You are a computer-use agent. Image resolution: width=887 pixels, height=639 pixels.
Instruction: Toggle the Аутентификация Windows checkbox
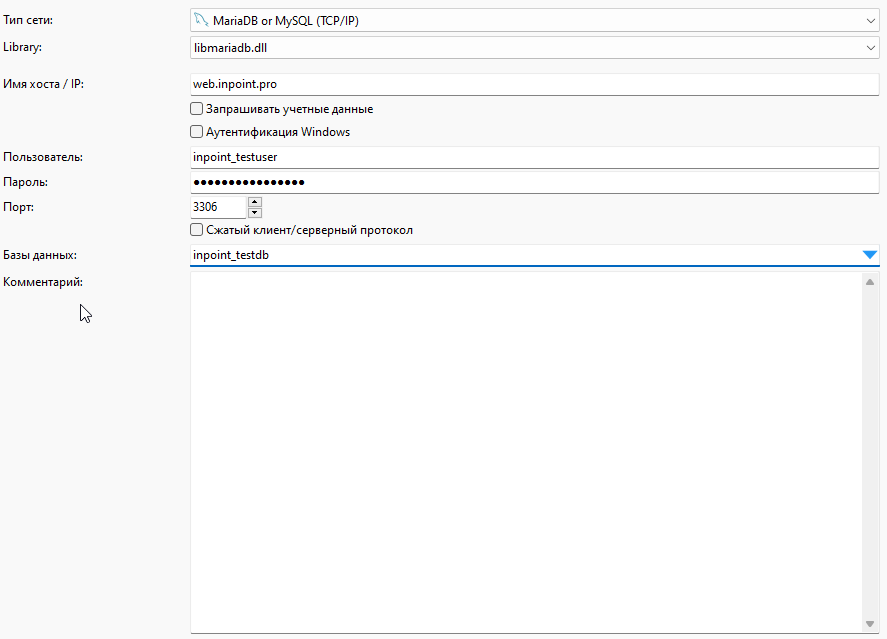click(197, 131)
